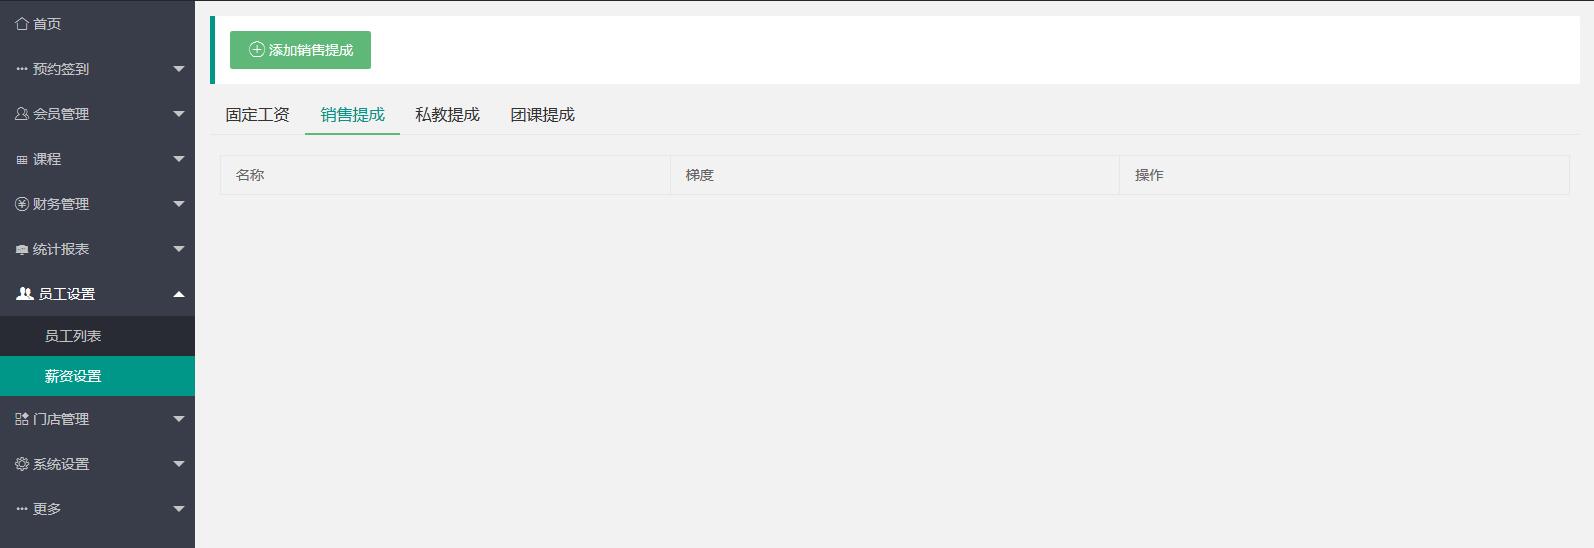
Task: Select 薪资设置 in the sidebar
Action: (x=97, y=376)
